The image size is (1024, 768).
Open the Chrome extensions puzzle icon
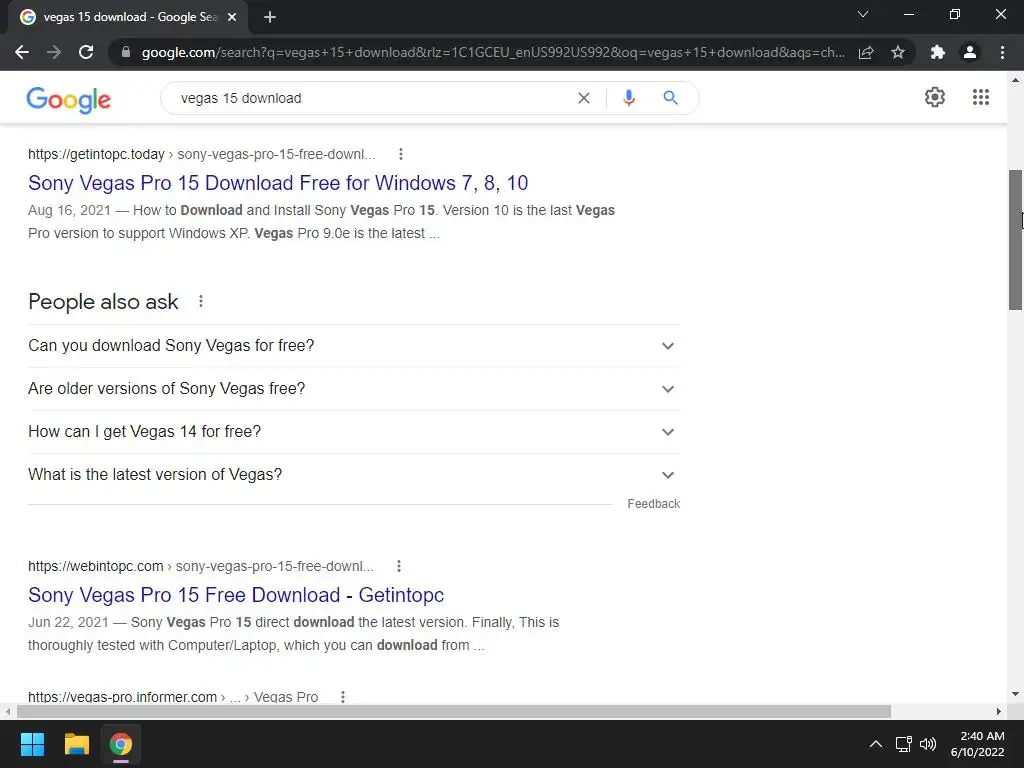[x=938, y=52]
